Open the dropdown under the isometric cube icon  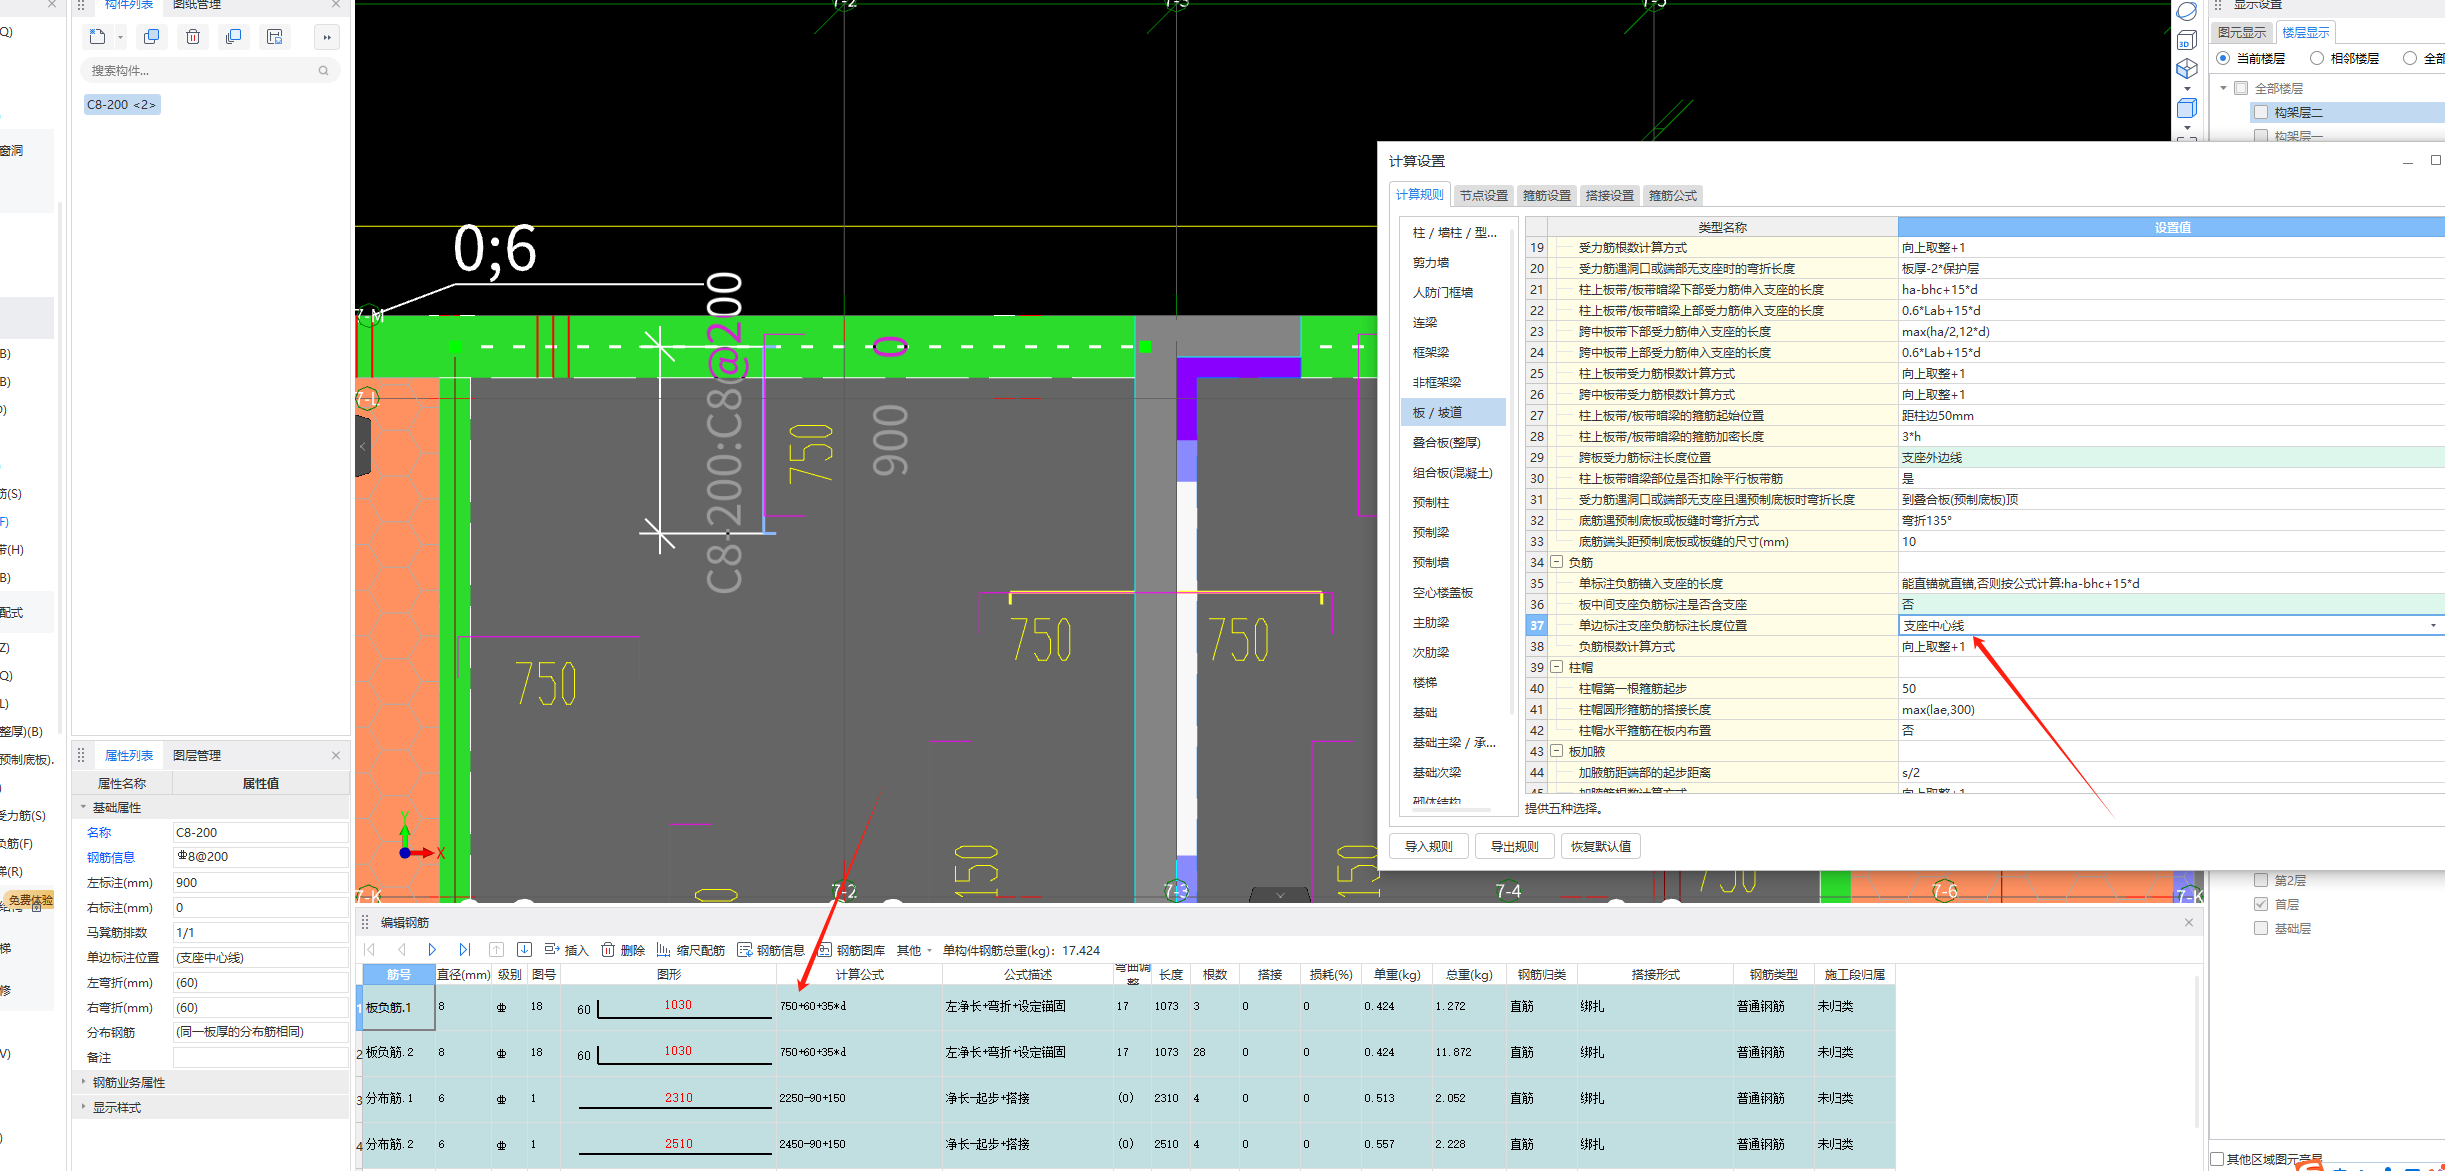tap(2187, 89)
